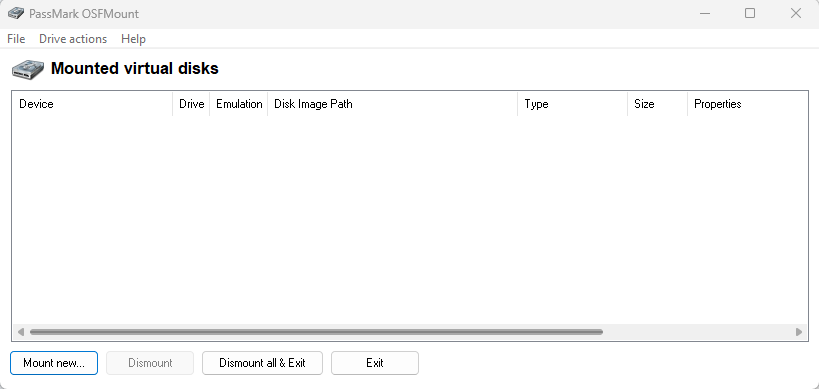This screenshot has width=819, height=389.
Task: Sort by the Emulation column header
Action: click(x=239, y=104)
